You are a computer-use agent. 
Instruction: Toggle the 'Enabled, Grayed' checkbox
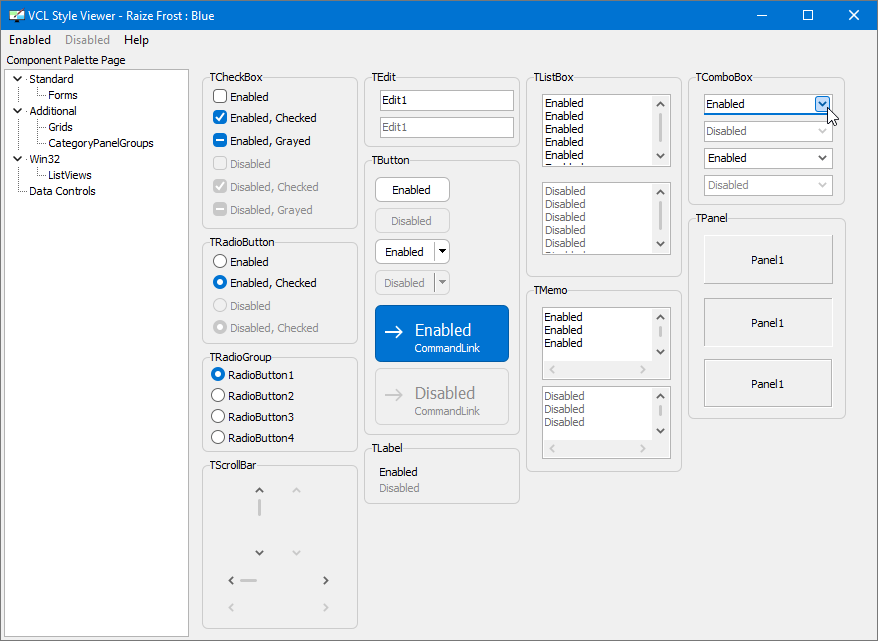pyautogui.click(x=220, y=141)
